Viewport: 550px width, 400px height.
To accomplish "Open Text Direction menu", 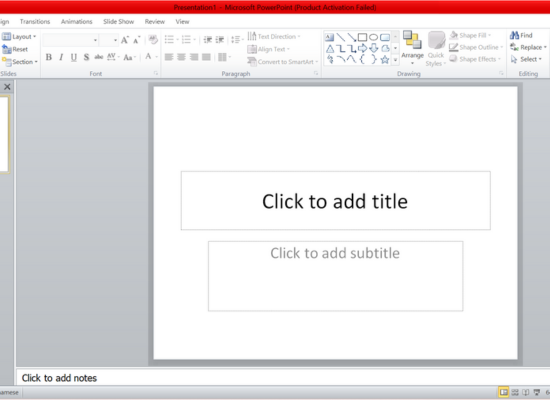I will (274, 36).
